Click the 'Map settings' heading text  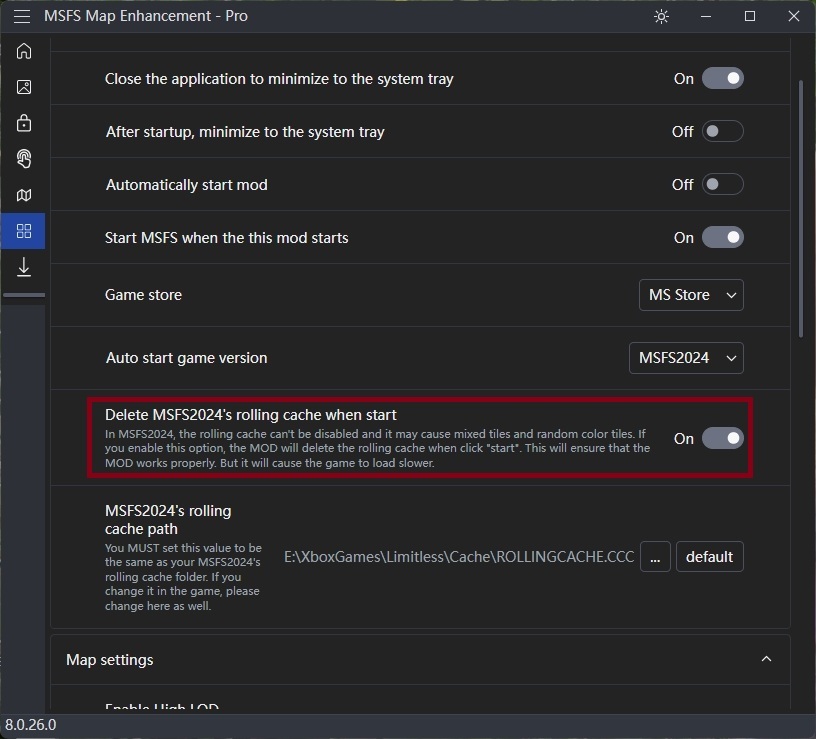click(x=109, y=659)
